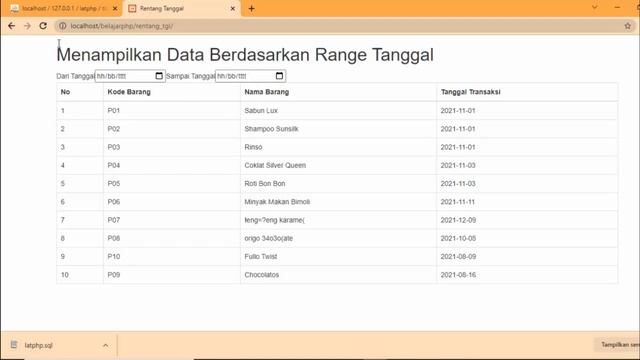Screen dimensions: 640x360
Task: Expand options chevron for latphp.sql download
Action: pos(106,345)
